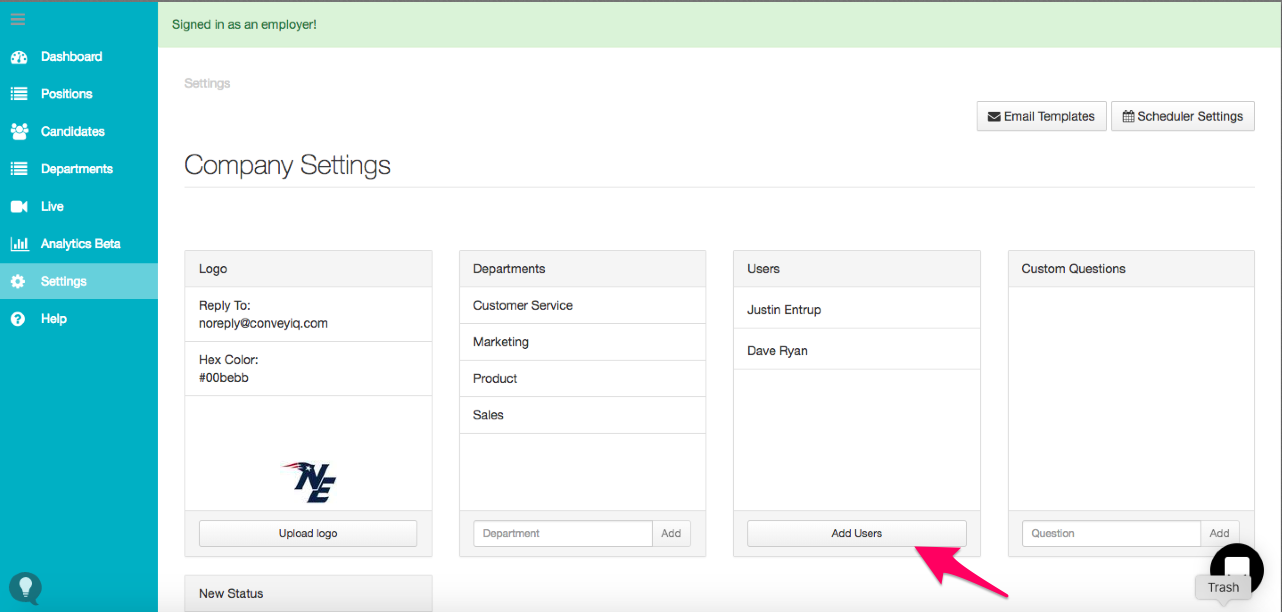Image resolution: width=1282 pixels, height=612 pixels.
Task: Select the Customer Service department row
Action: (523, 306)
